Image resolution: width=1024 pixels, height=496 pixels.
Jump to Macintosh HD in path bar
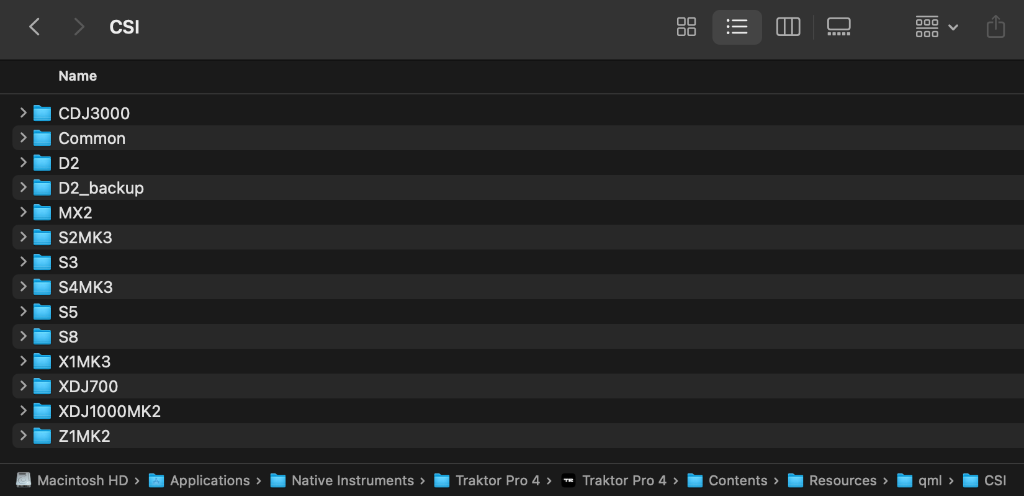tap(72, 480)
